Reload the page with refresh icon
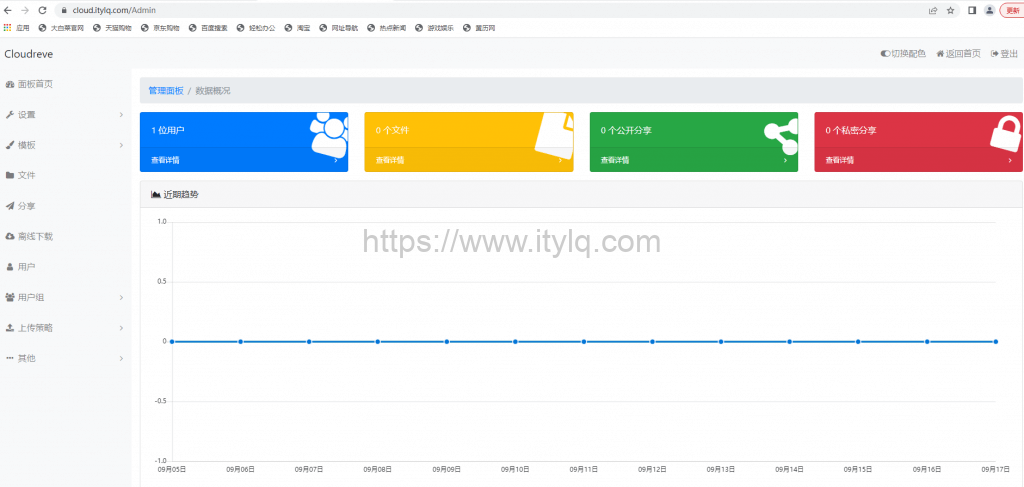 point(42,10)
